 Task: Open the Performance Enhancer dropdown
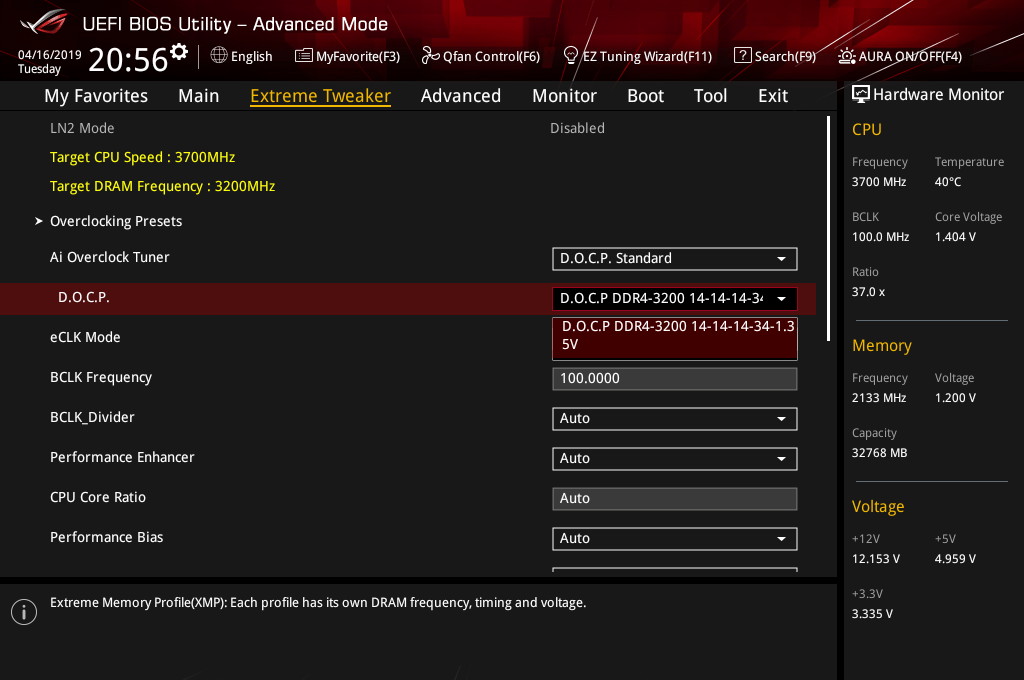pyautogui.click(x=675, y=459)
